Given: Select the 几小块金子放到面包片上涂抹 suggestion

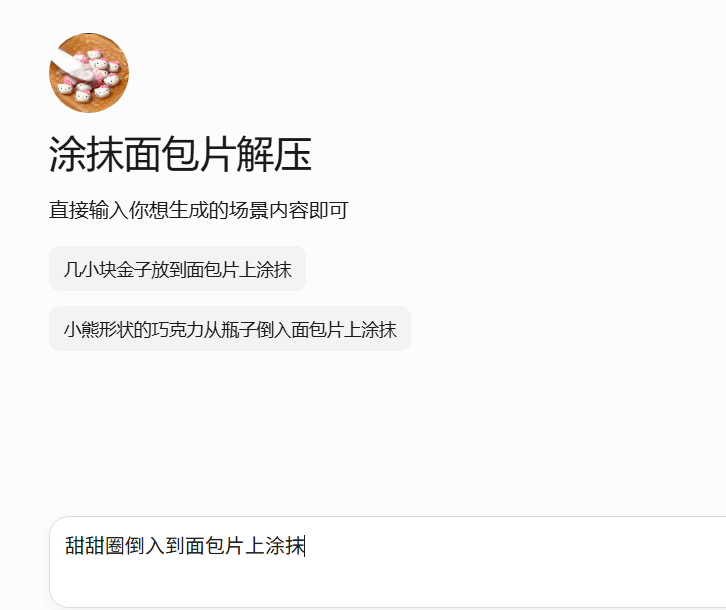Looking at the screenshot, I should click(177, 269).
